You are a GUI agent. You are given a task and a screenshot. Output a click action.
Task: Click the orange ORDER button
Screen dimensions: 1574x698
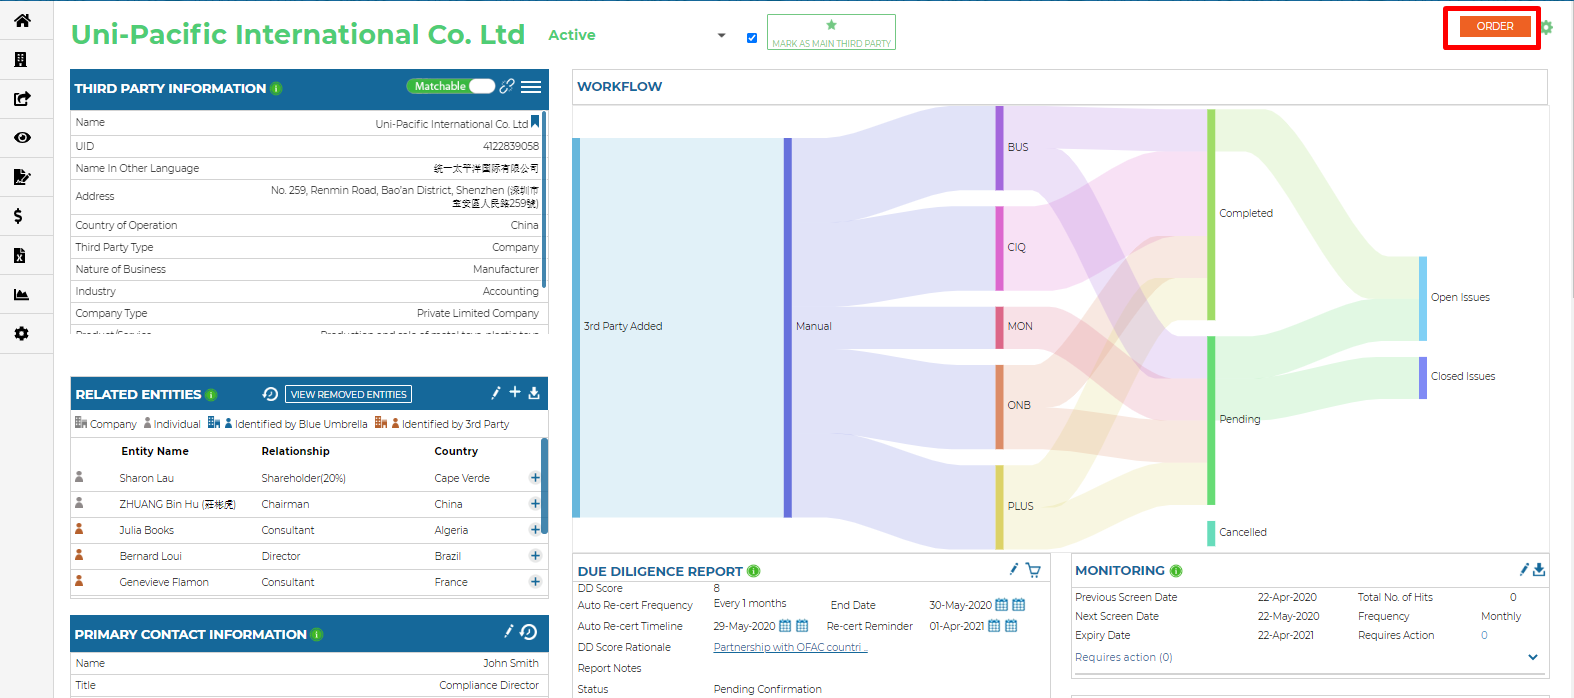tap(1494, 27)
